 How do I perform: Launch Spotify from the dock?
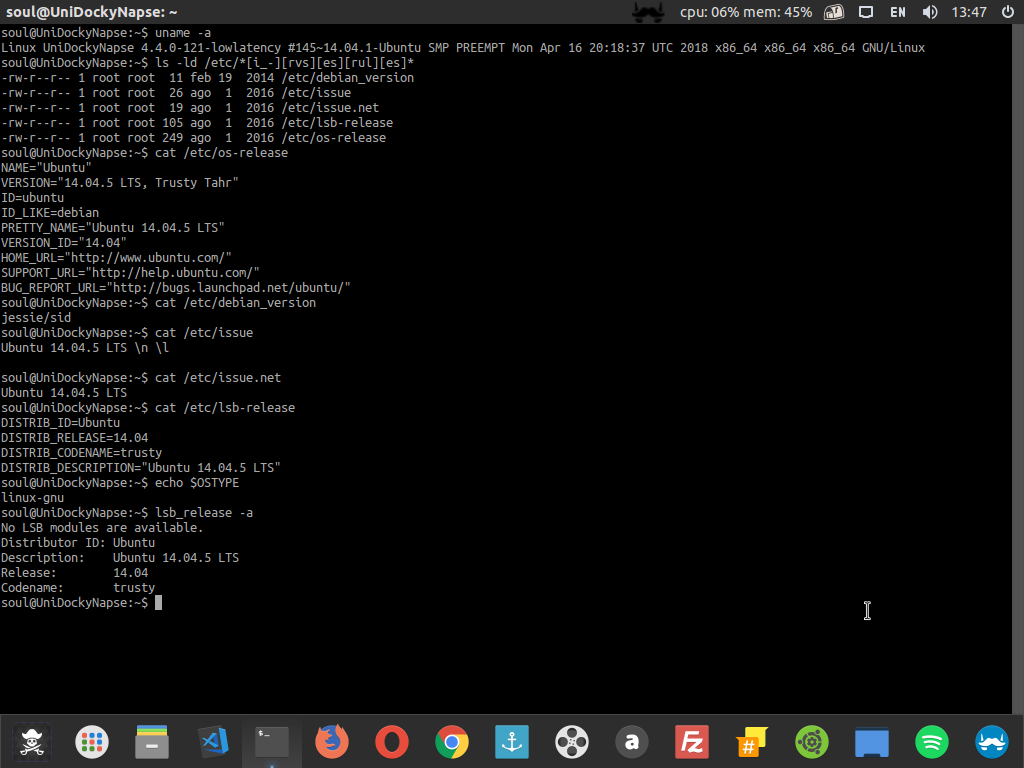tap(932, 743)
